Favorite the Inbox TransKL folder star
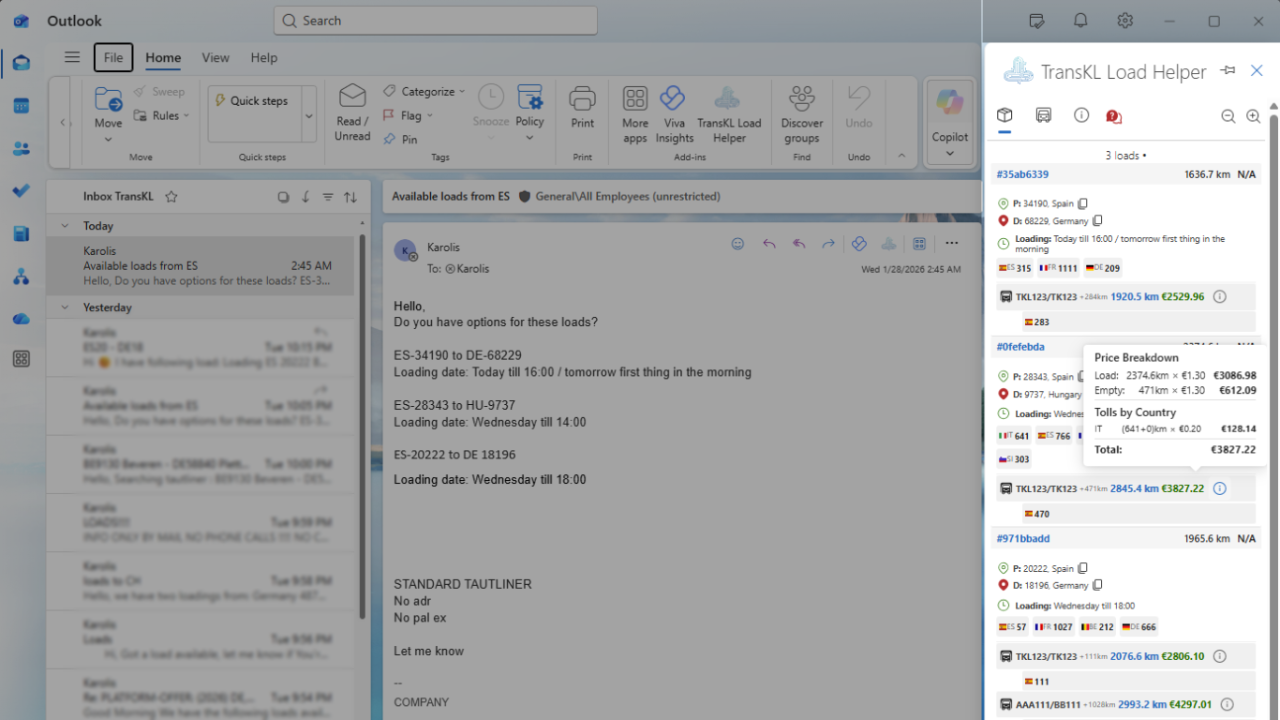This screenshot has width=1280, height=720. [x=171, y=197]
